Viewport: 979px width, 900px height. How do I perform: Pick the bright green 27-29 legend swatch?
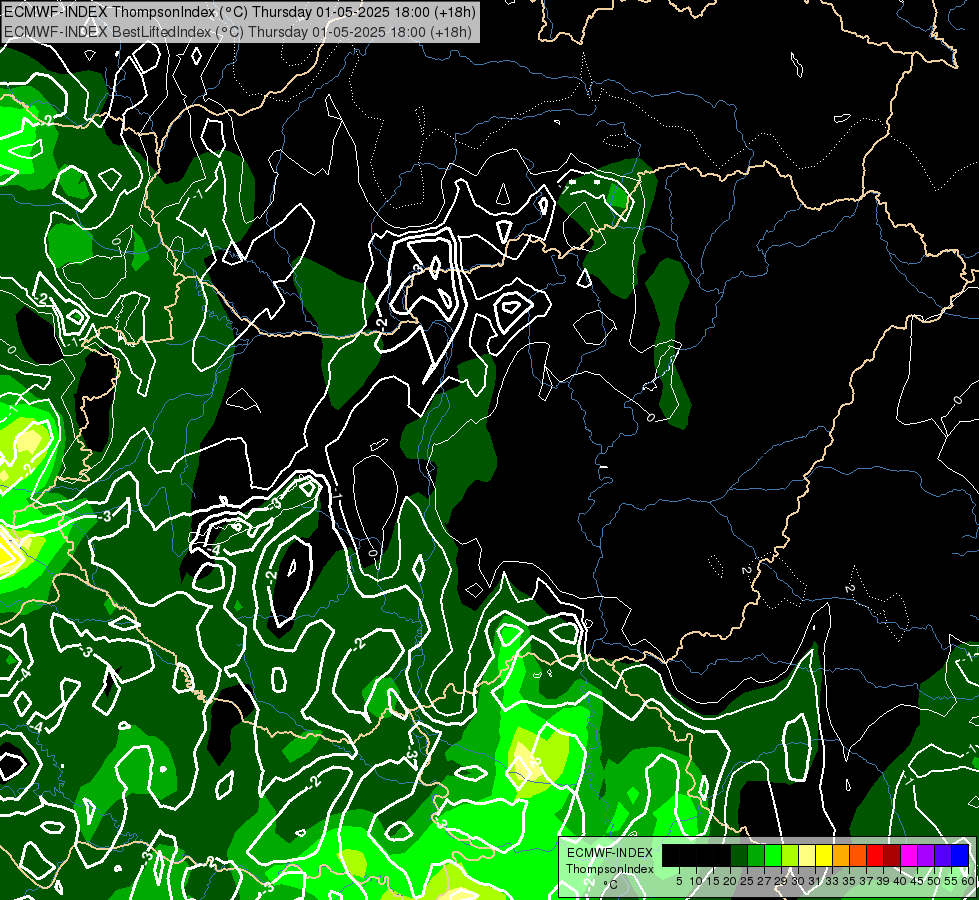pos(773,855)
